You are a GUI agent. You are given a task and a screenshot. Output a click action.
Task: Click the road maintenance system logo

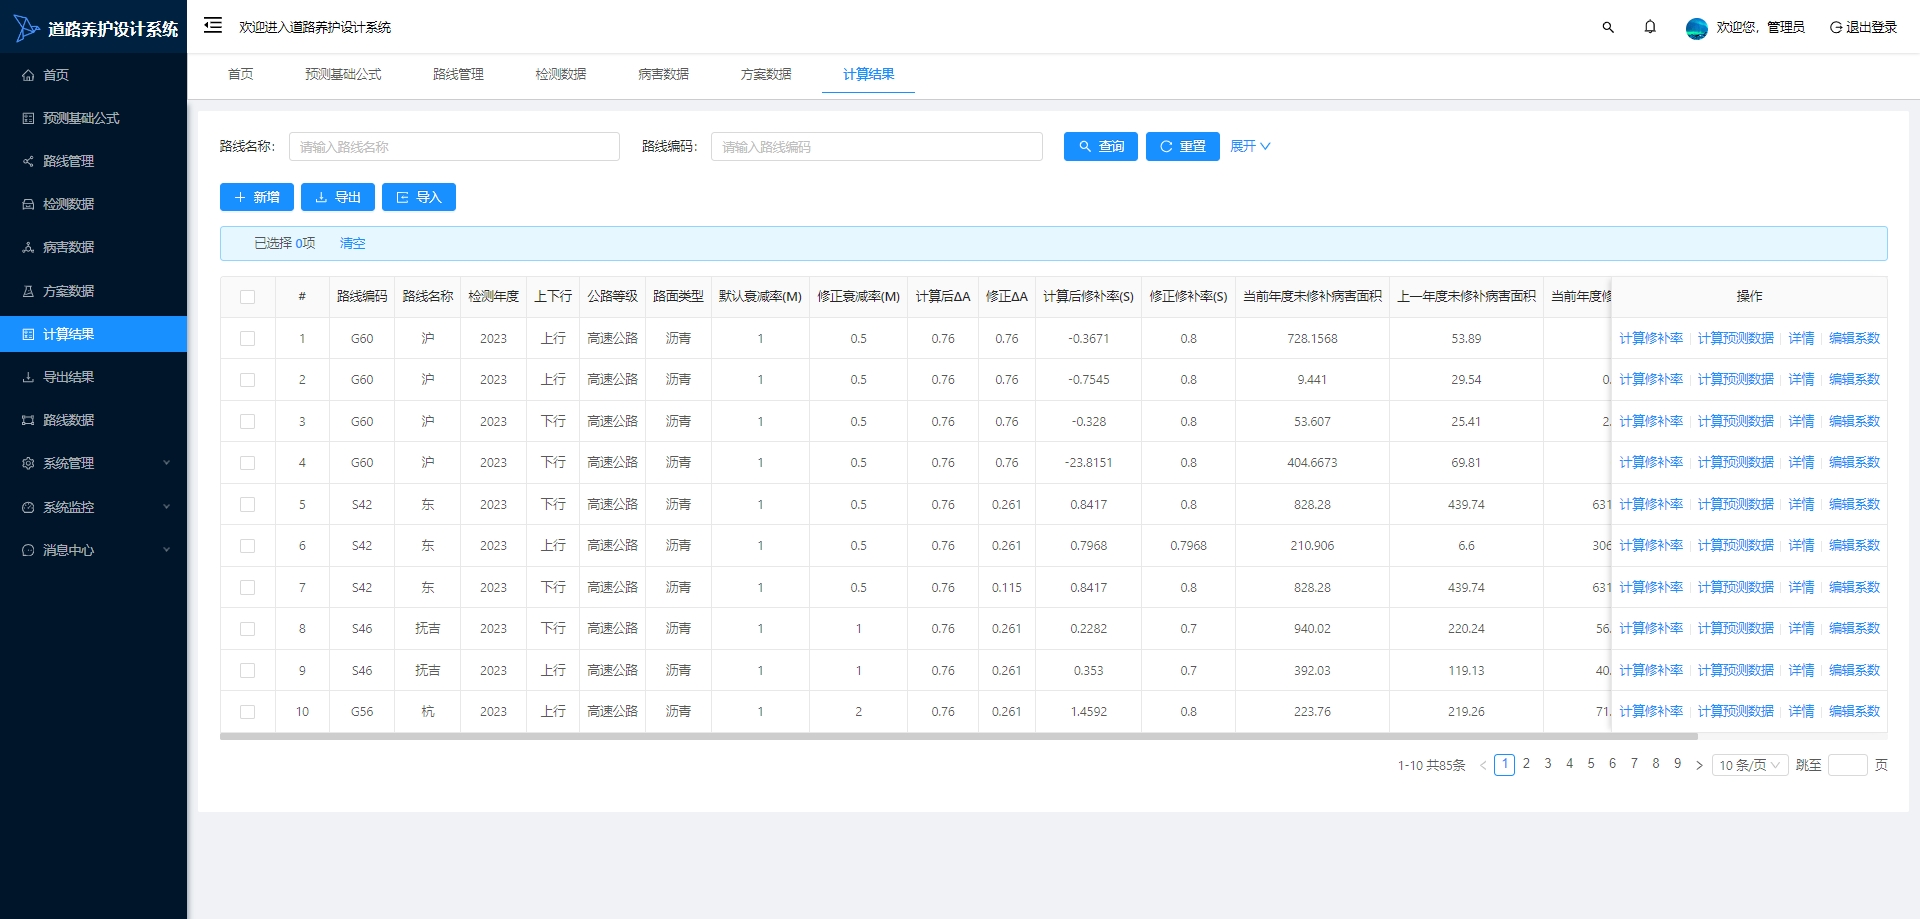click(26, 28)
